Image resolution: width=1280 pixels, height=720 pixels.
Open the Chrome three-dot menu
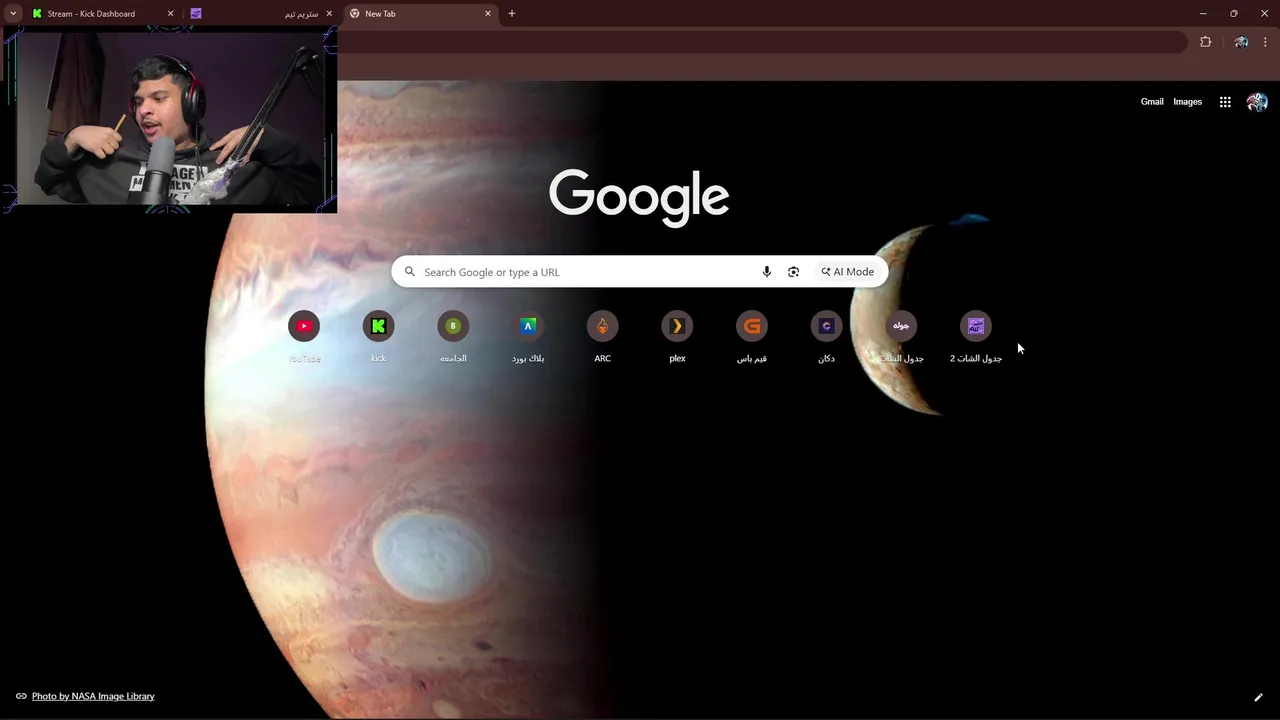point(1265,42)
